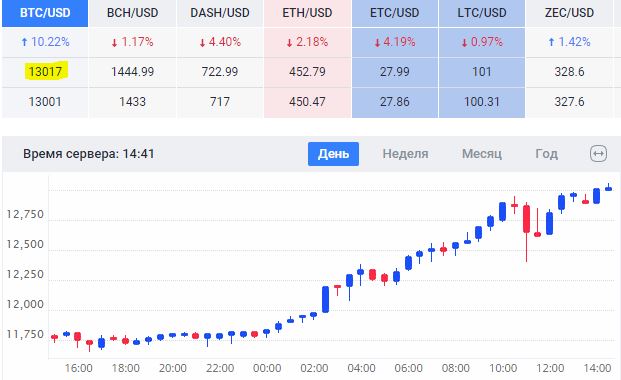This screenshot has width=621, height=380.
Task: Click the 04:00 time axis label
Action: point(361,368)
